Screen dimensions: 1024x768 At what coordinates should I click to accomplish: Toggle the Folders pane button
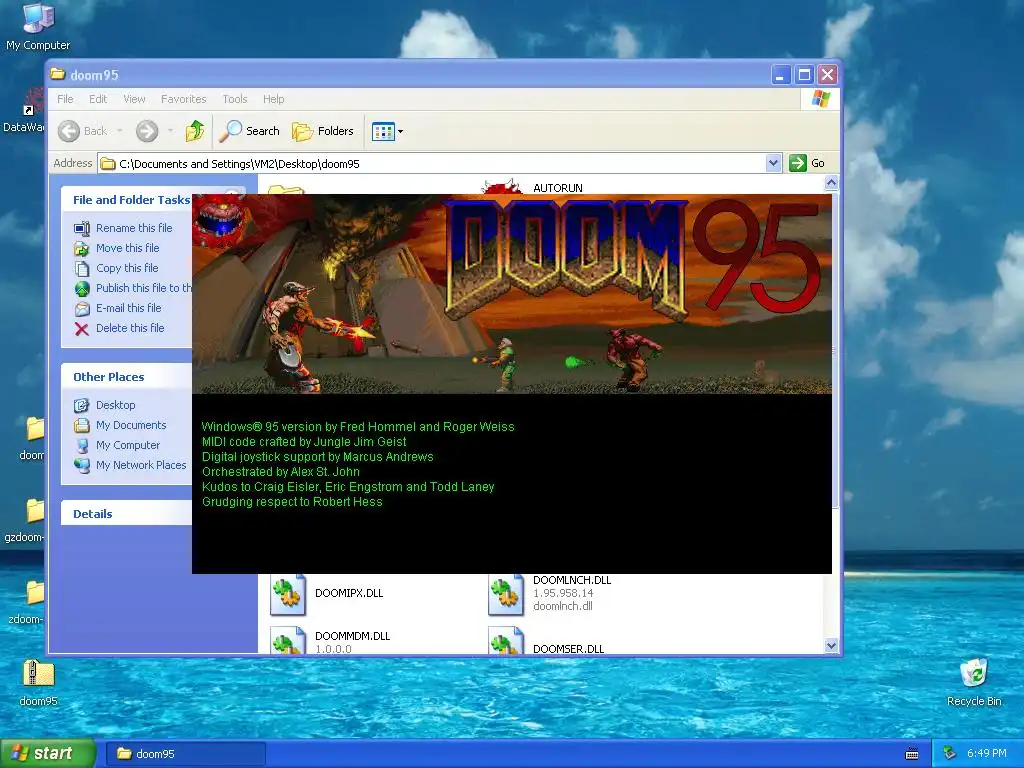(323, 131)
